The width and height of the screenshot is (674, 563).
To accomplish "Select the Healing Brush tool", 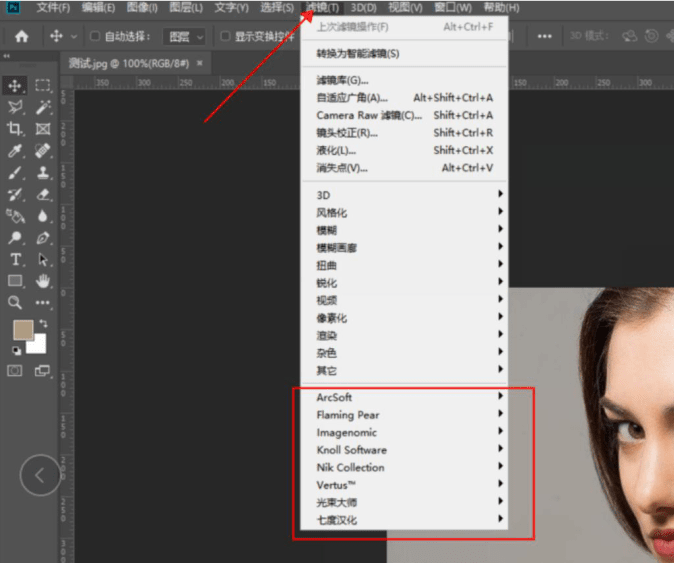I will [43, 150].
